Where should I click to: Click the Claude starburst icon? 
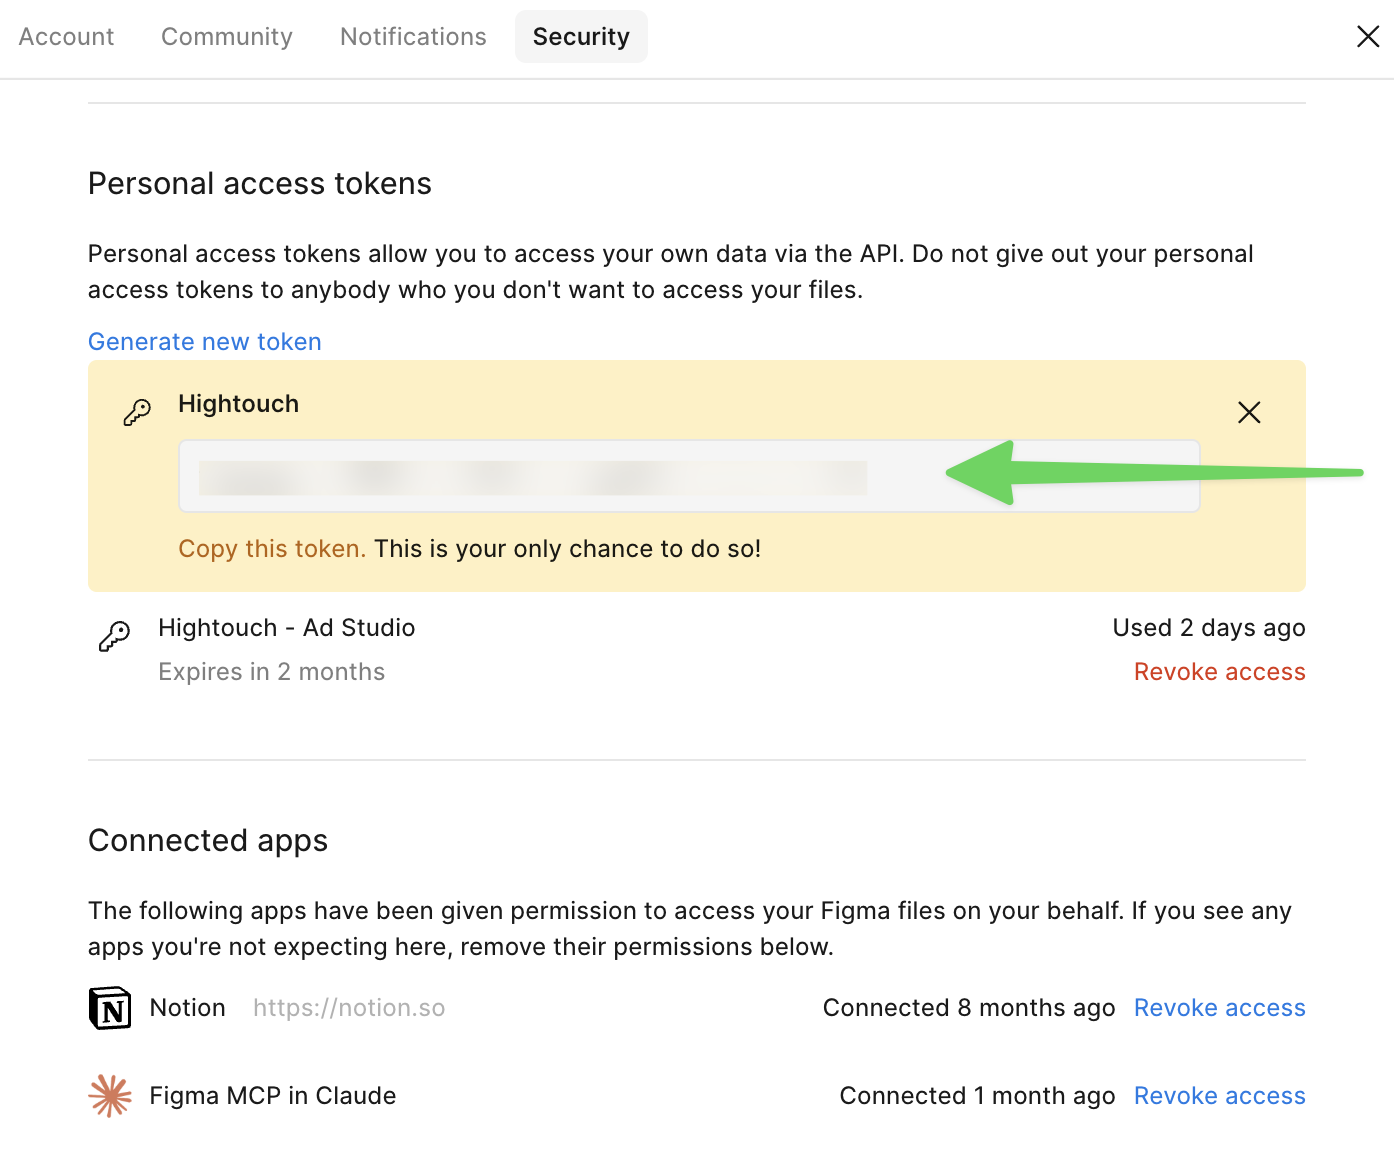point(110,1095)
